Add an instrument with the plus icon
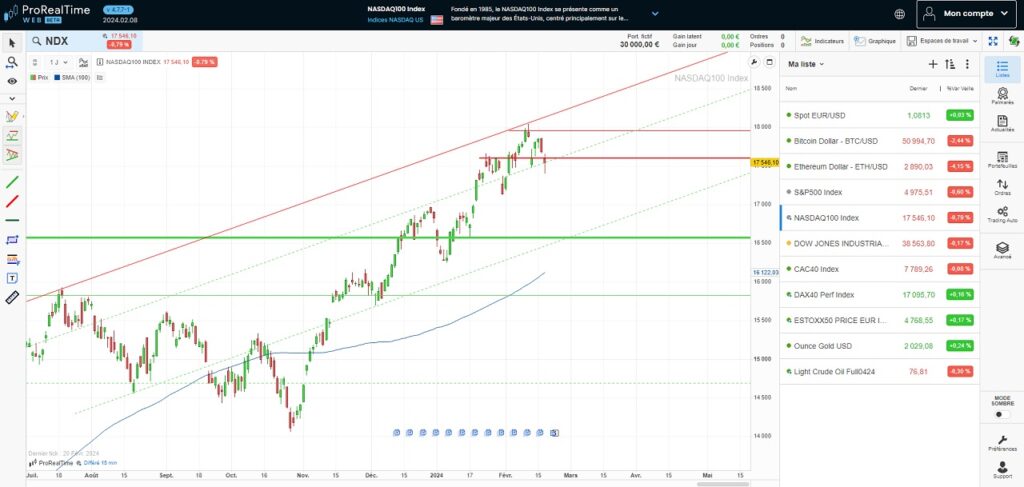Screen dimensions: 1024x487 click(x=933, y=64)
